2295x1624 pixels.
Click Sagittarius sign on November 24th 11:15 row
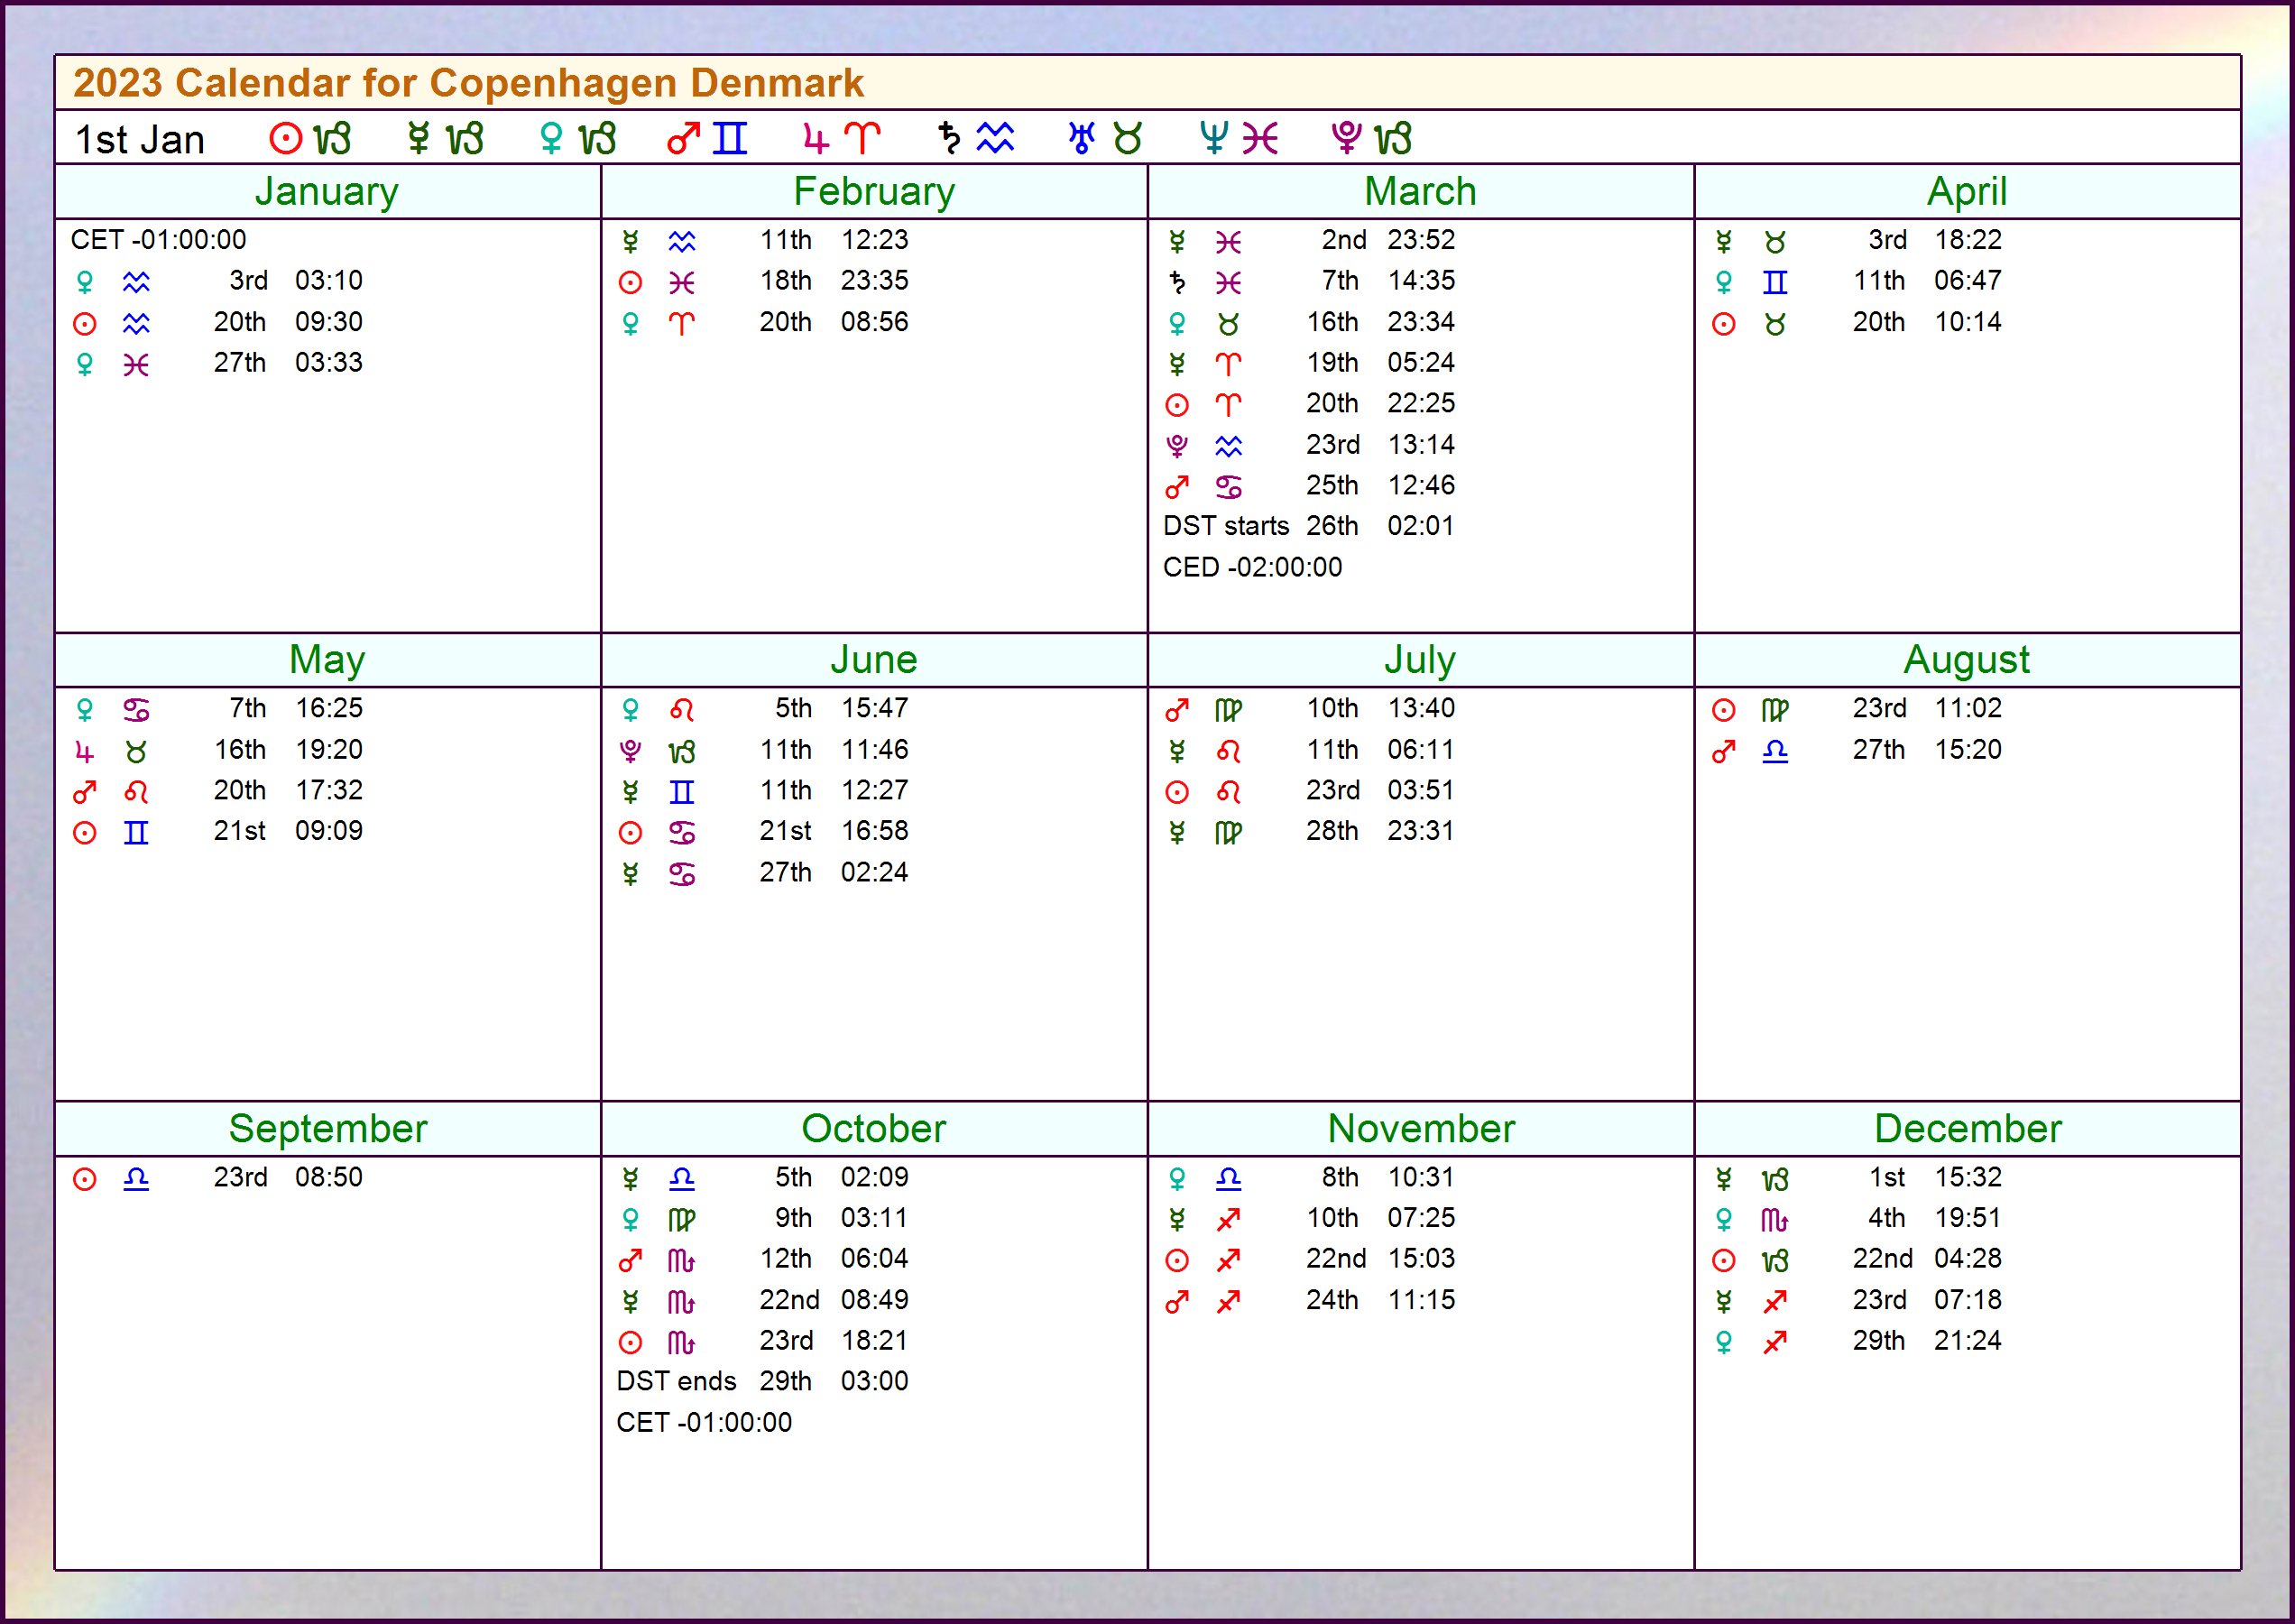pyautogui.click(x=1229, y=1302)
